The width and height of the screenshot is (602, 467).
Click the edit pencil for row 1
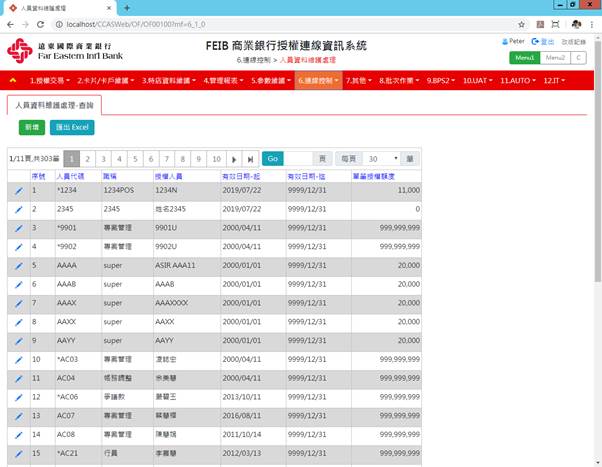pos(18,191)
